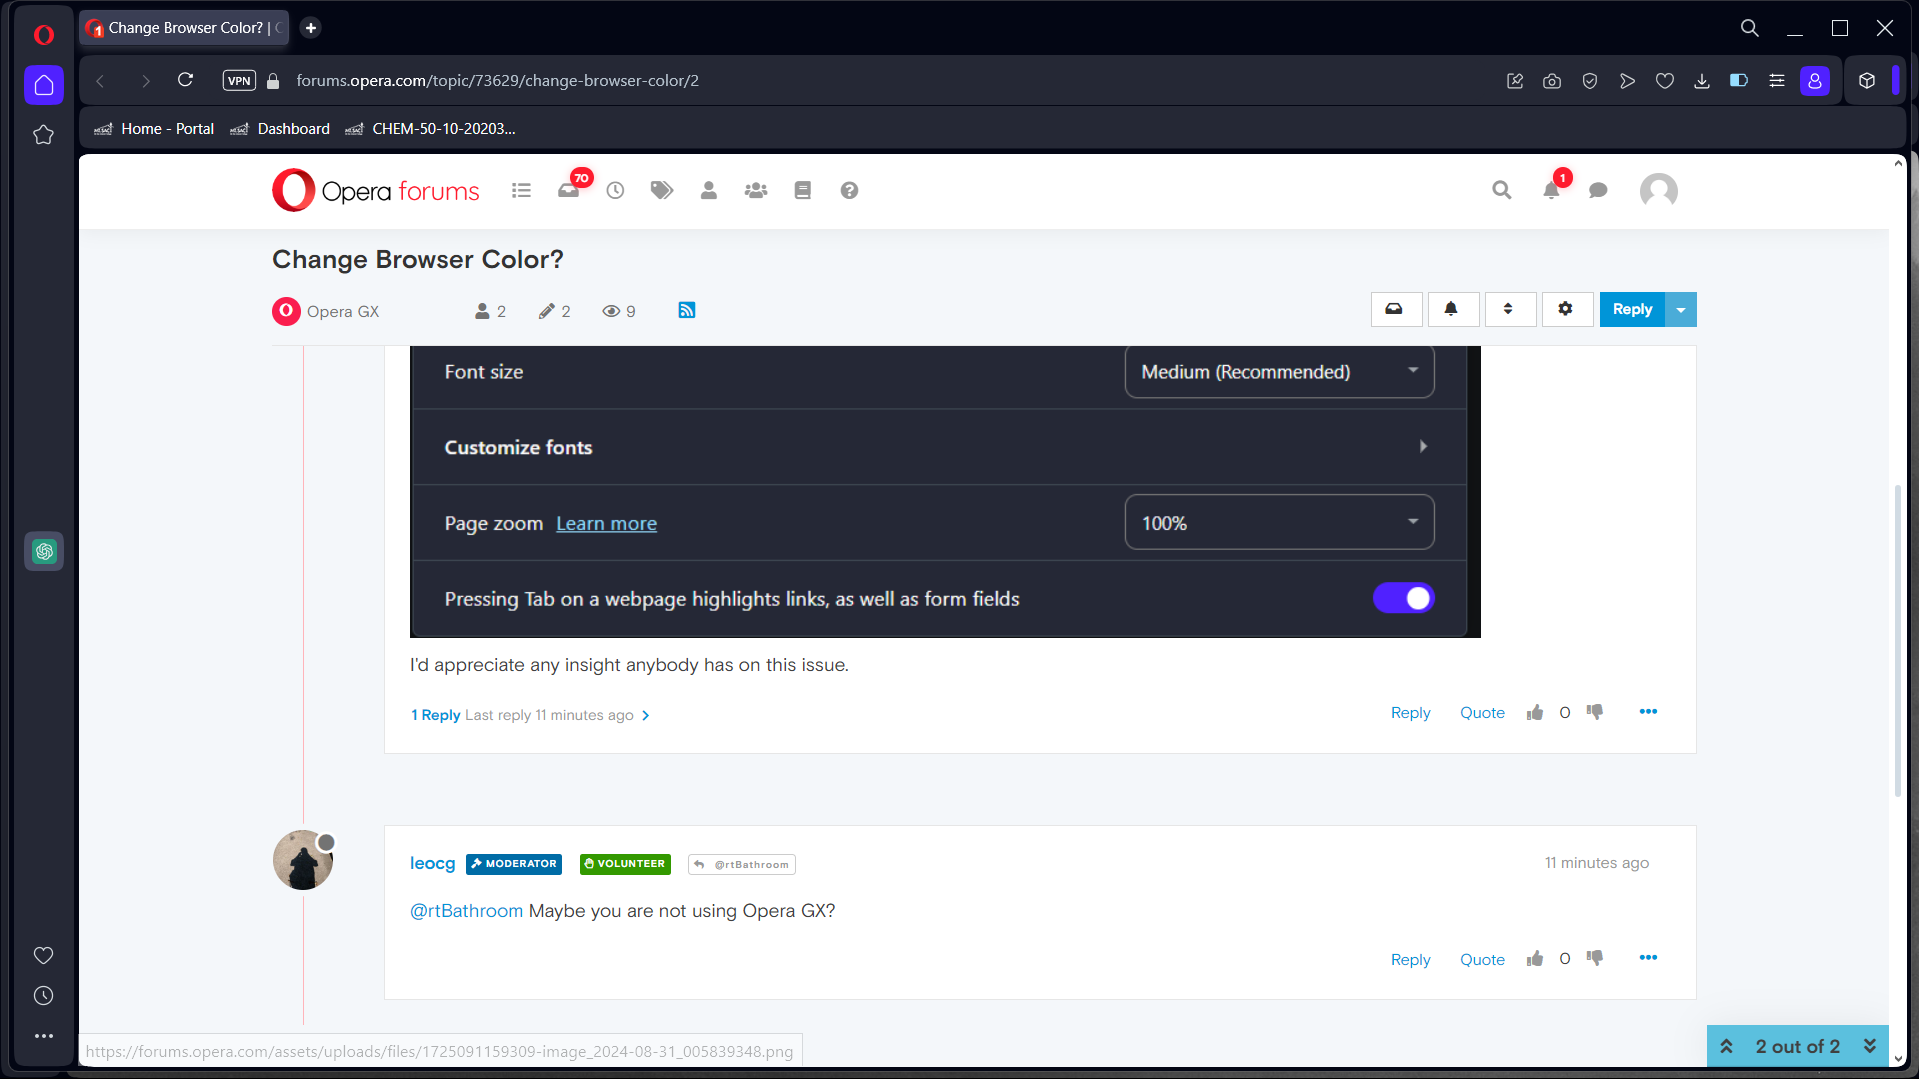Reply to the first post
The width and height of the screenshot is (1919, 1079).
coord(1410,713)
